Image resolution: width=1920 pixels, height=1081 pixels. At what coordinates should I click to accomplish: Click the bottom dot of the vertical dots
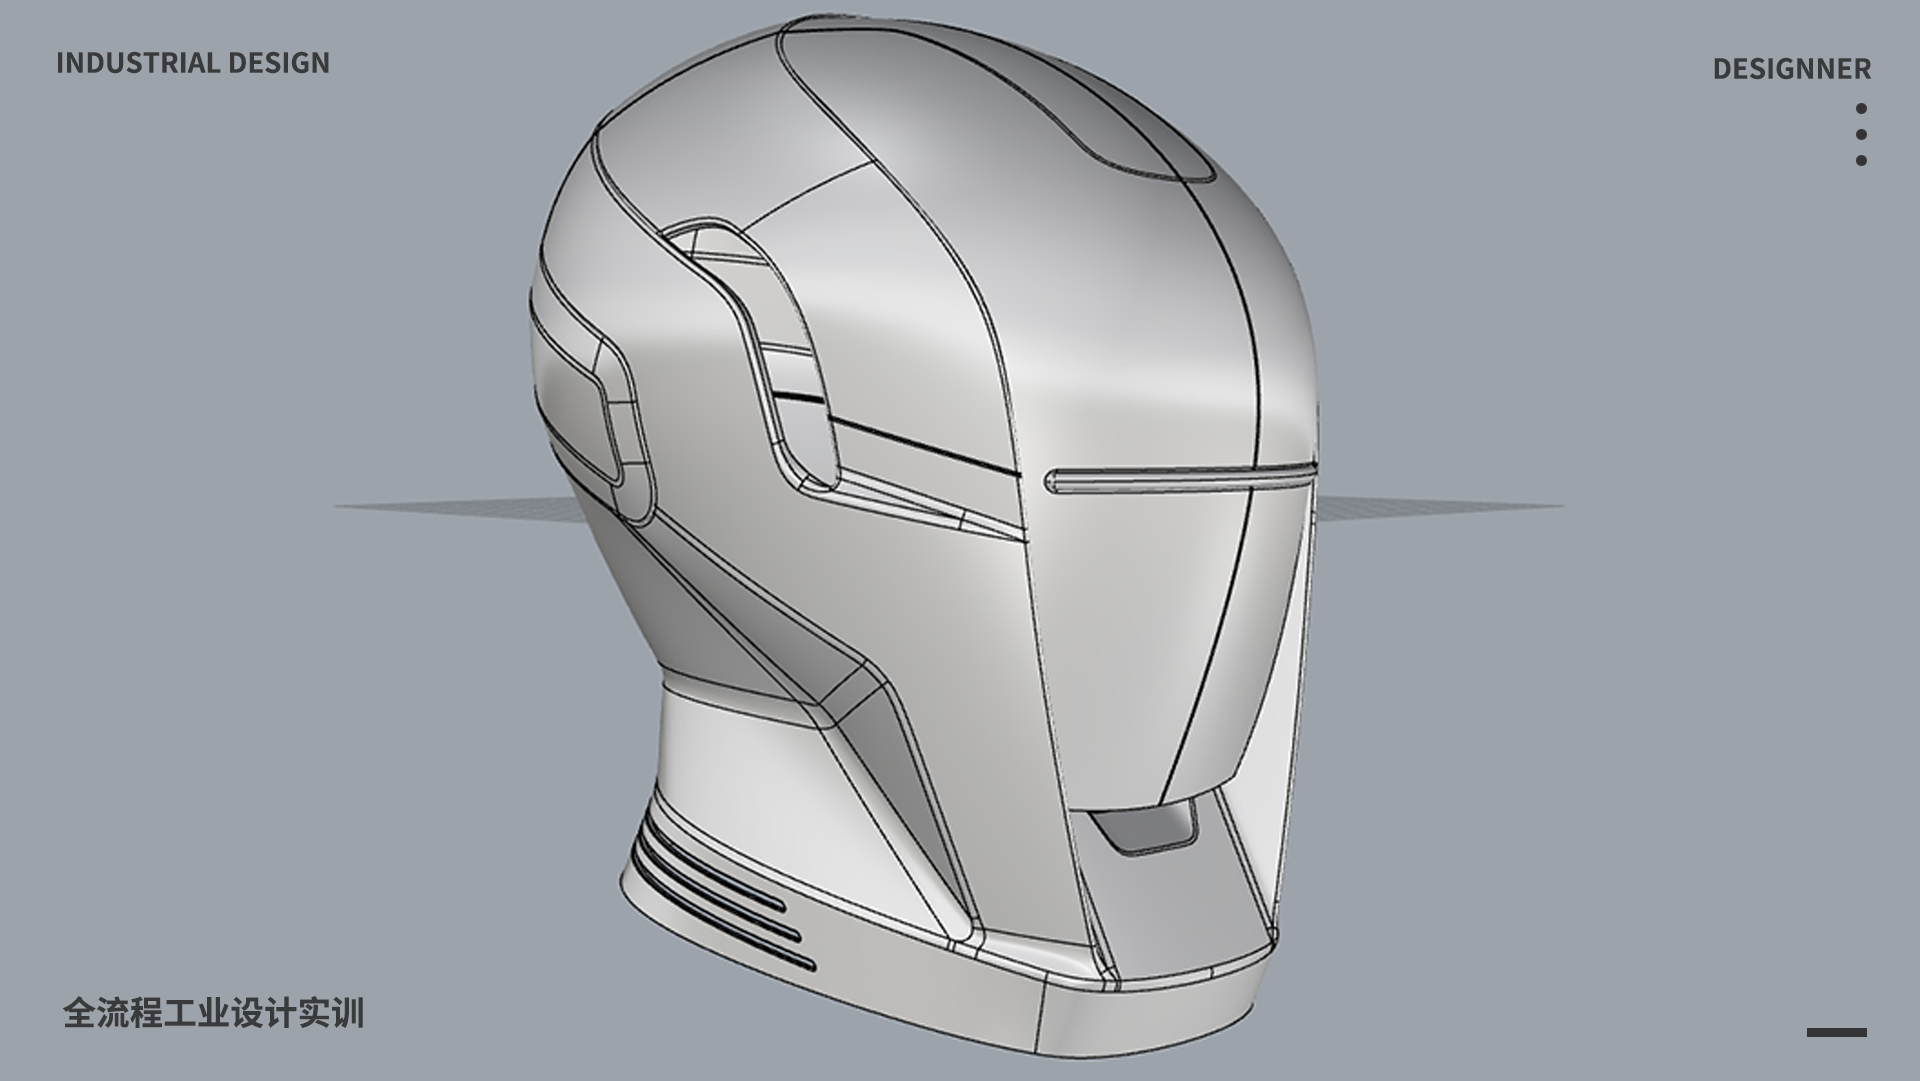pos(1861,160)
